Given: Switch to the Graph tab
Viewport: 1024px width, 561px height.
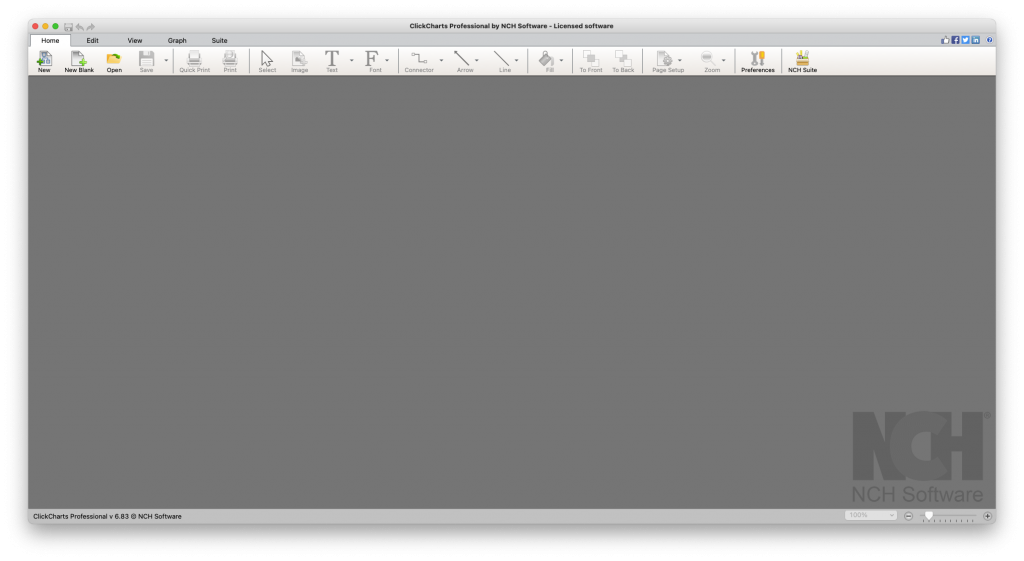Looking at the screenshot, I should pos(177,40).
